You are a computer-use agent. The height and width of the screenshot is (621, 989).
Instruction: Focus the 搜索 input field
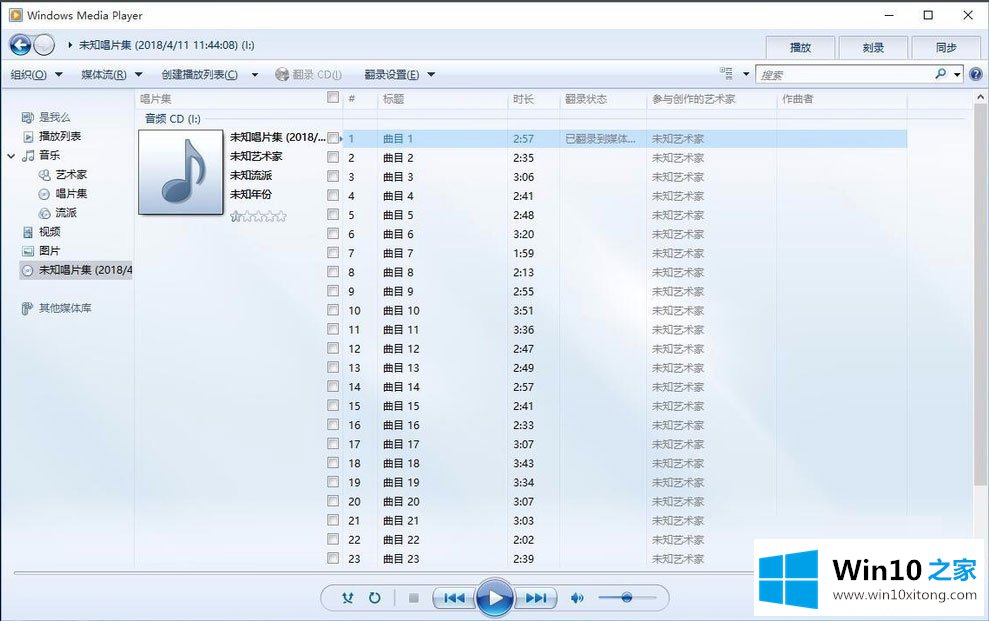point(845,74)
